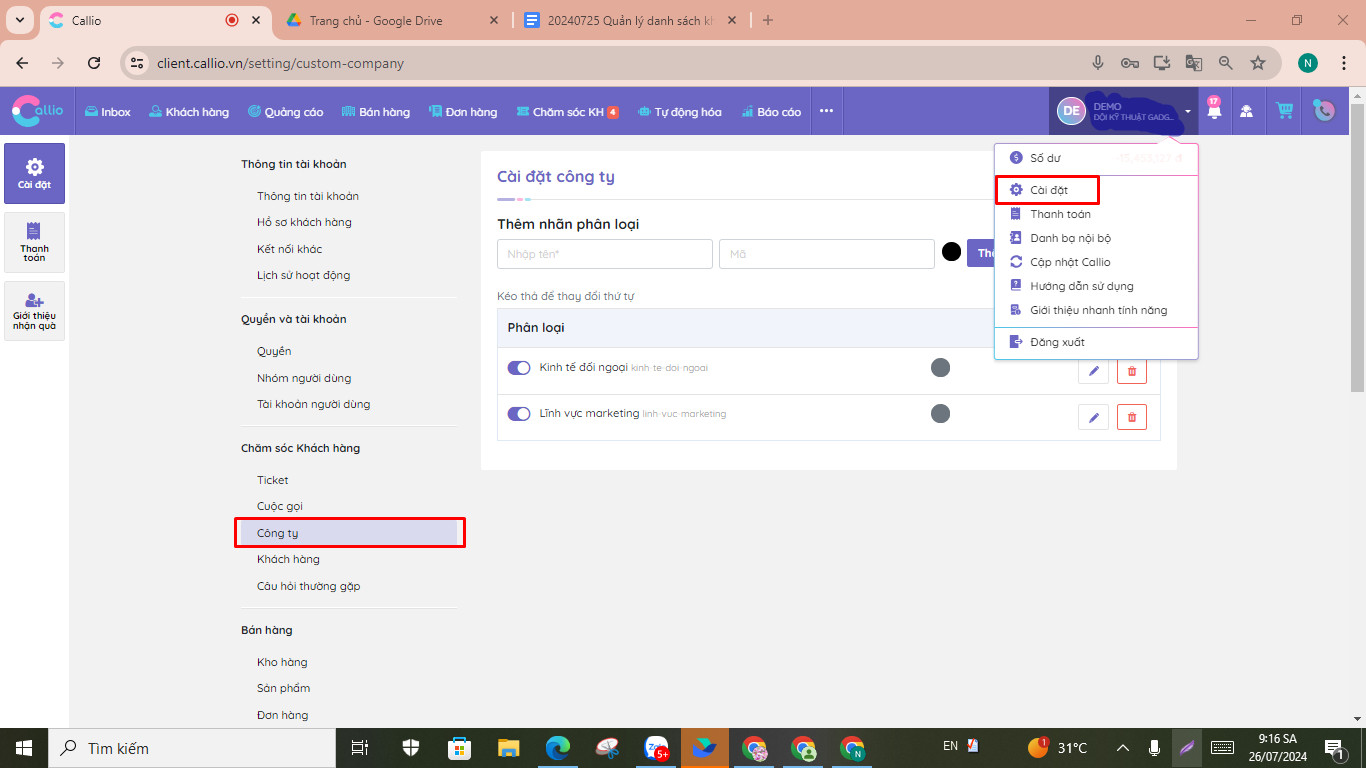Focus the Mã input field
Screen dimensions: 1366x768
827,254
